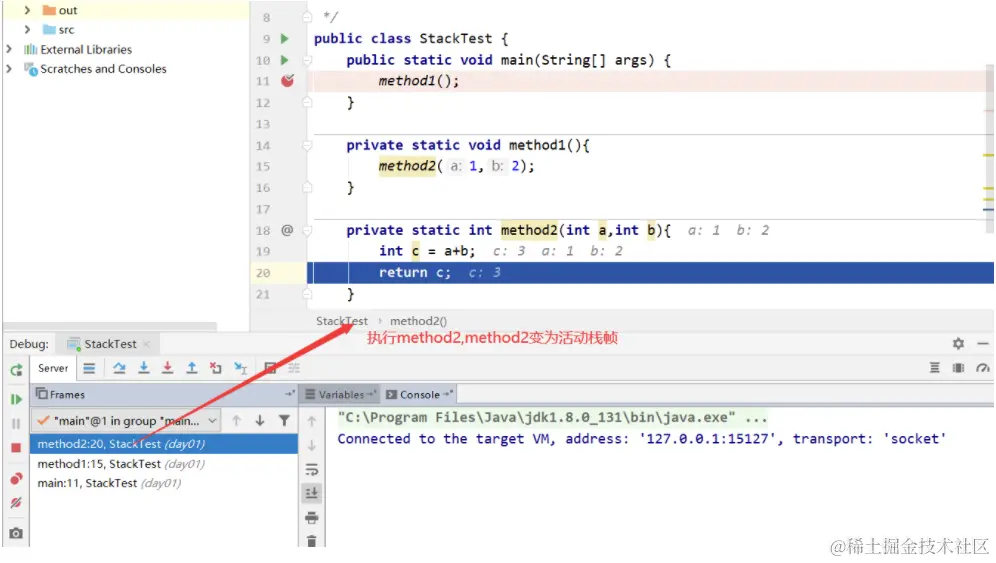Click the arrow icon at the Frames header's right end
The width and height of the screenshot is (996, 563).
tap(290, 394)
